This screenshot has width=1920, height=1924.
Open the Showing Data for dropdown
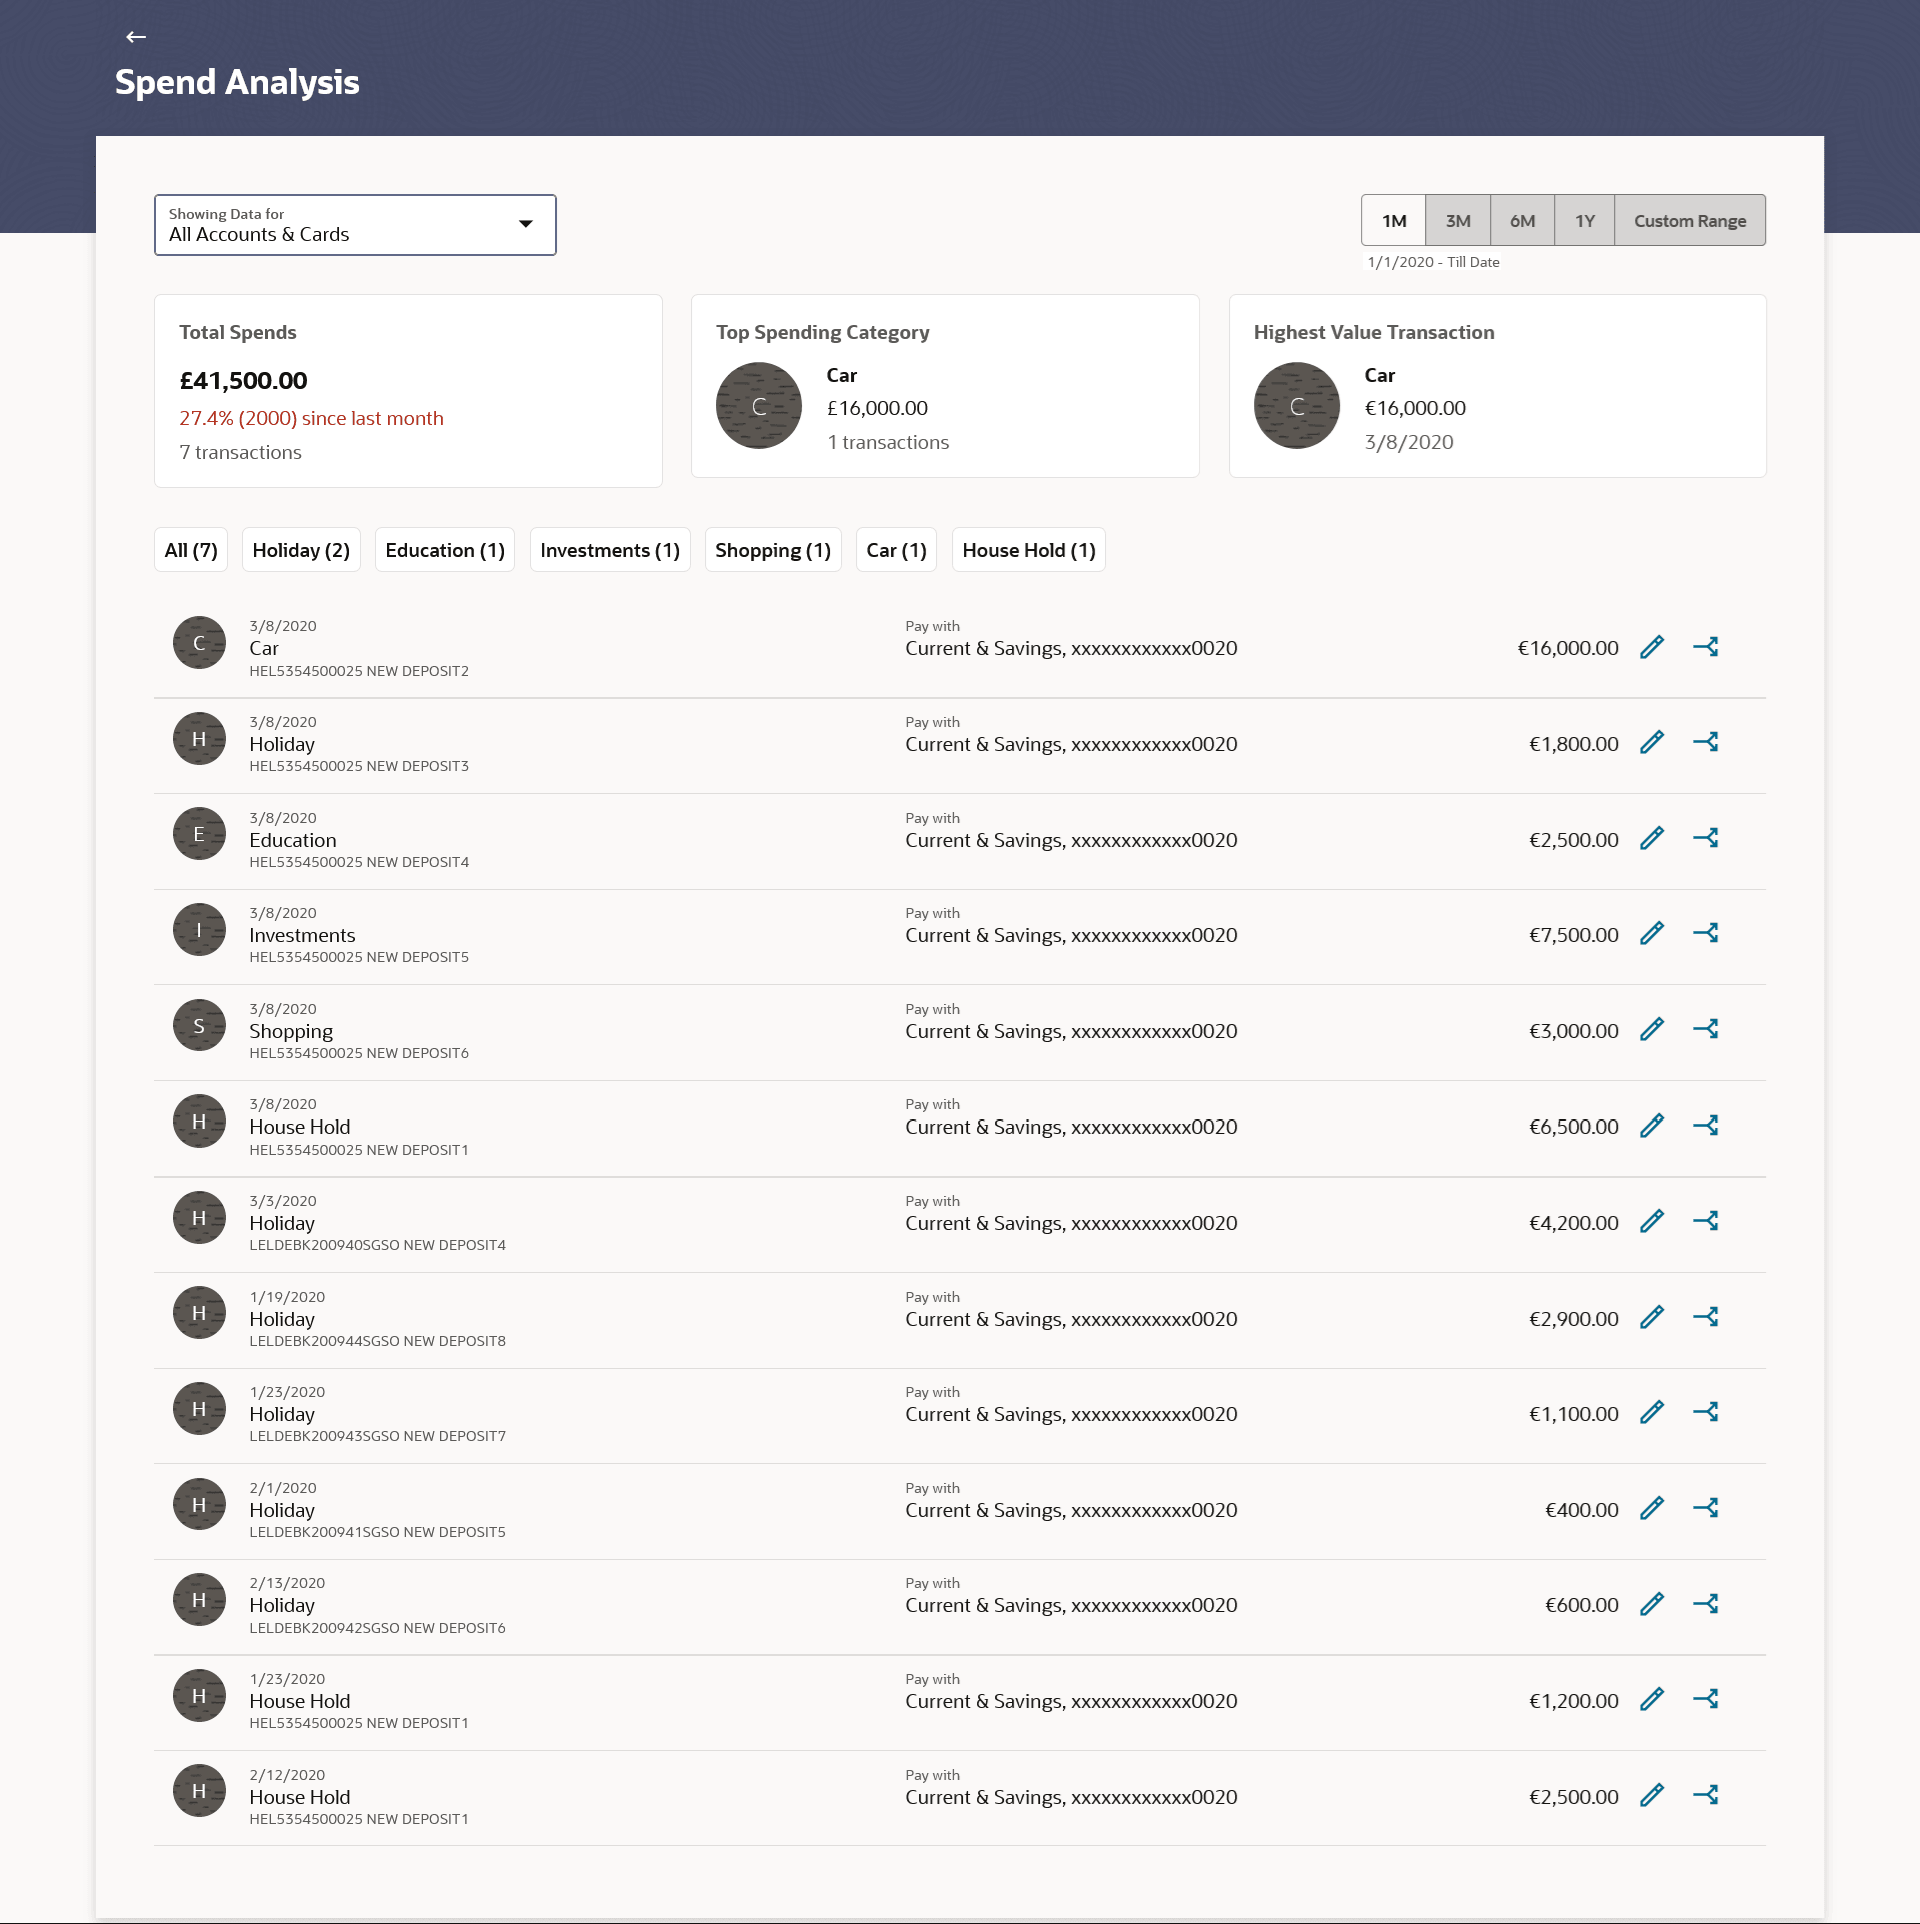[x=355, y=225]
